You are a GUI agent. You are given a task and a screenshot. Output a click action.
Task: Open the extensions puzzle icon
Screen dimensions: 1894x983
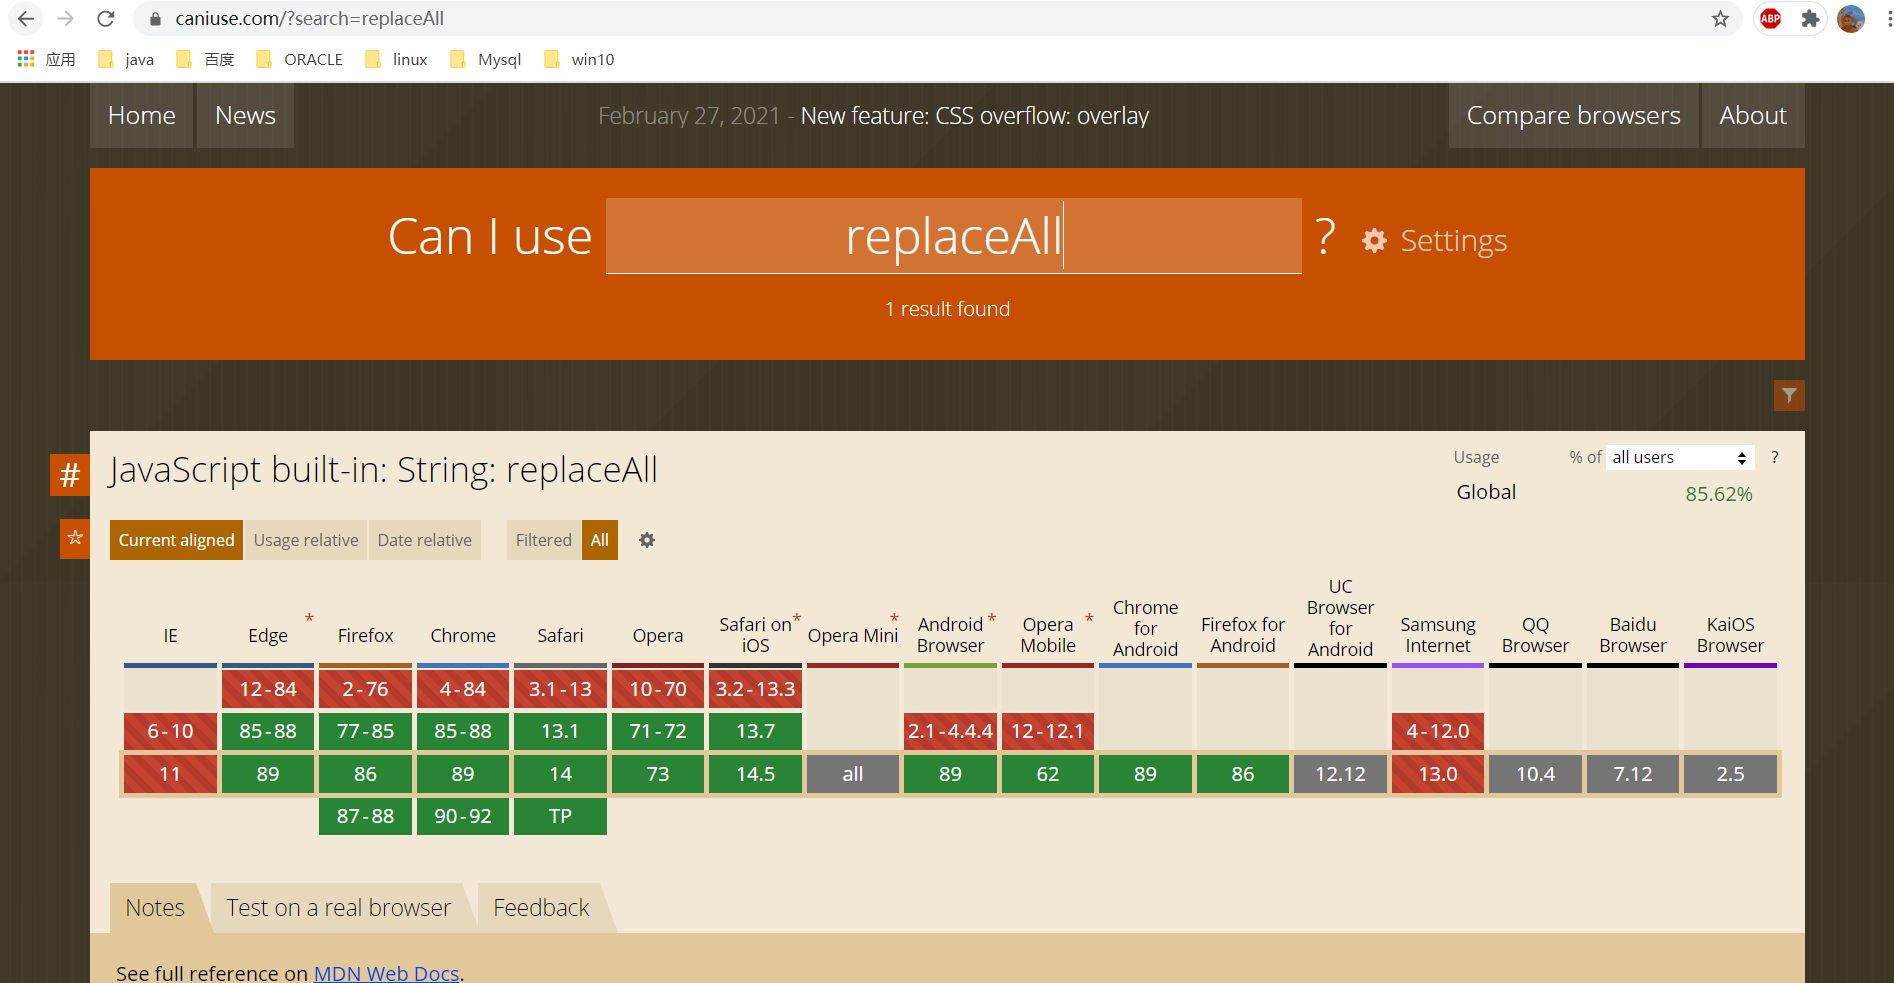[x=1810, y=18]
